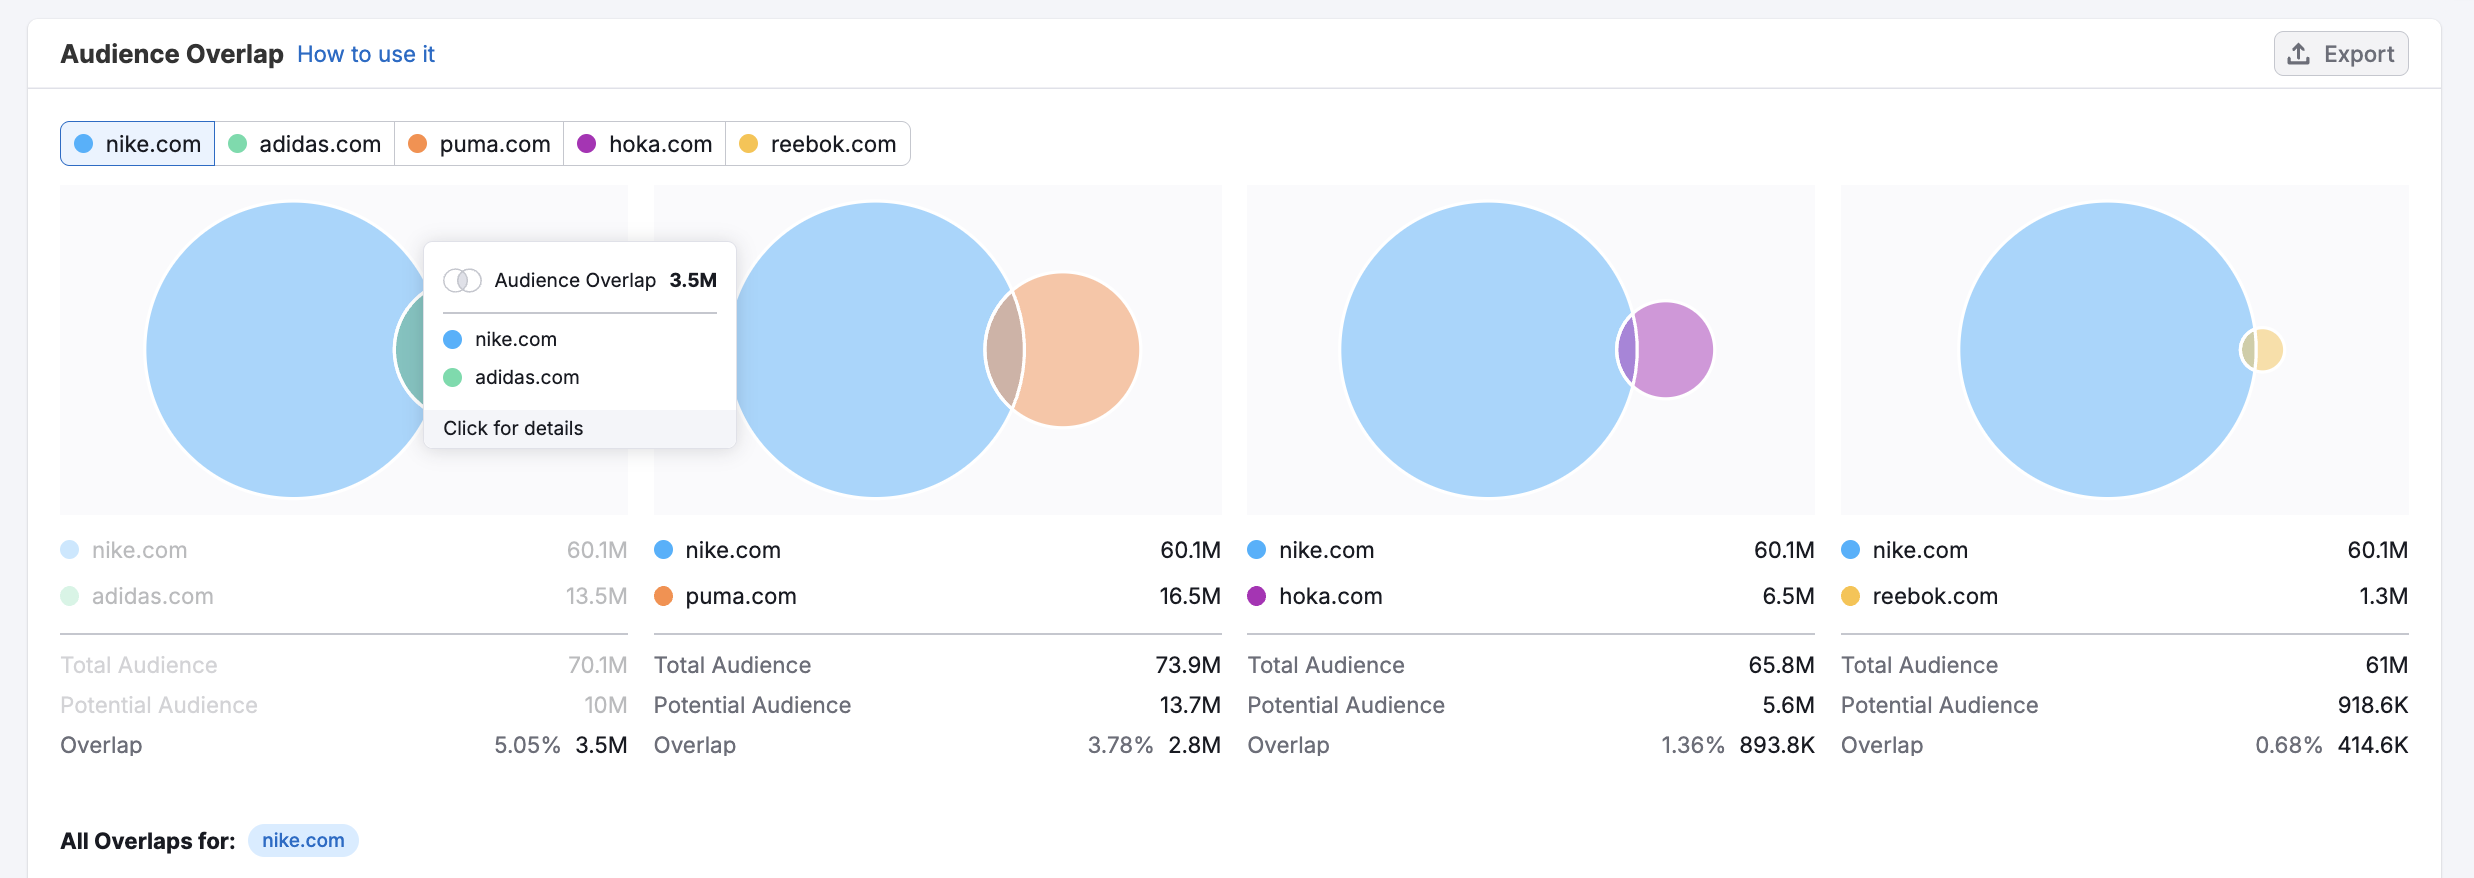Click the blue dot beside nike.com tab

pyautogui.click(x=84, y=144)
